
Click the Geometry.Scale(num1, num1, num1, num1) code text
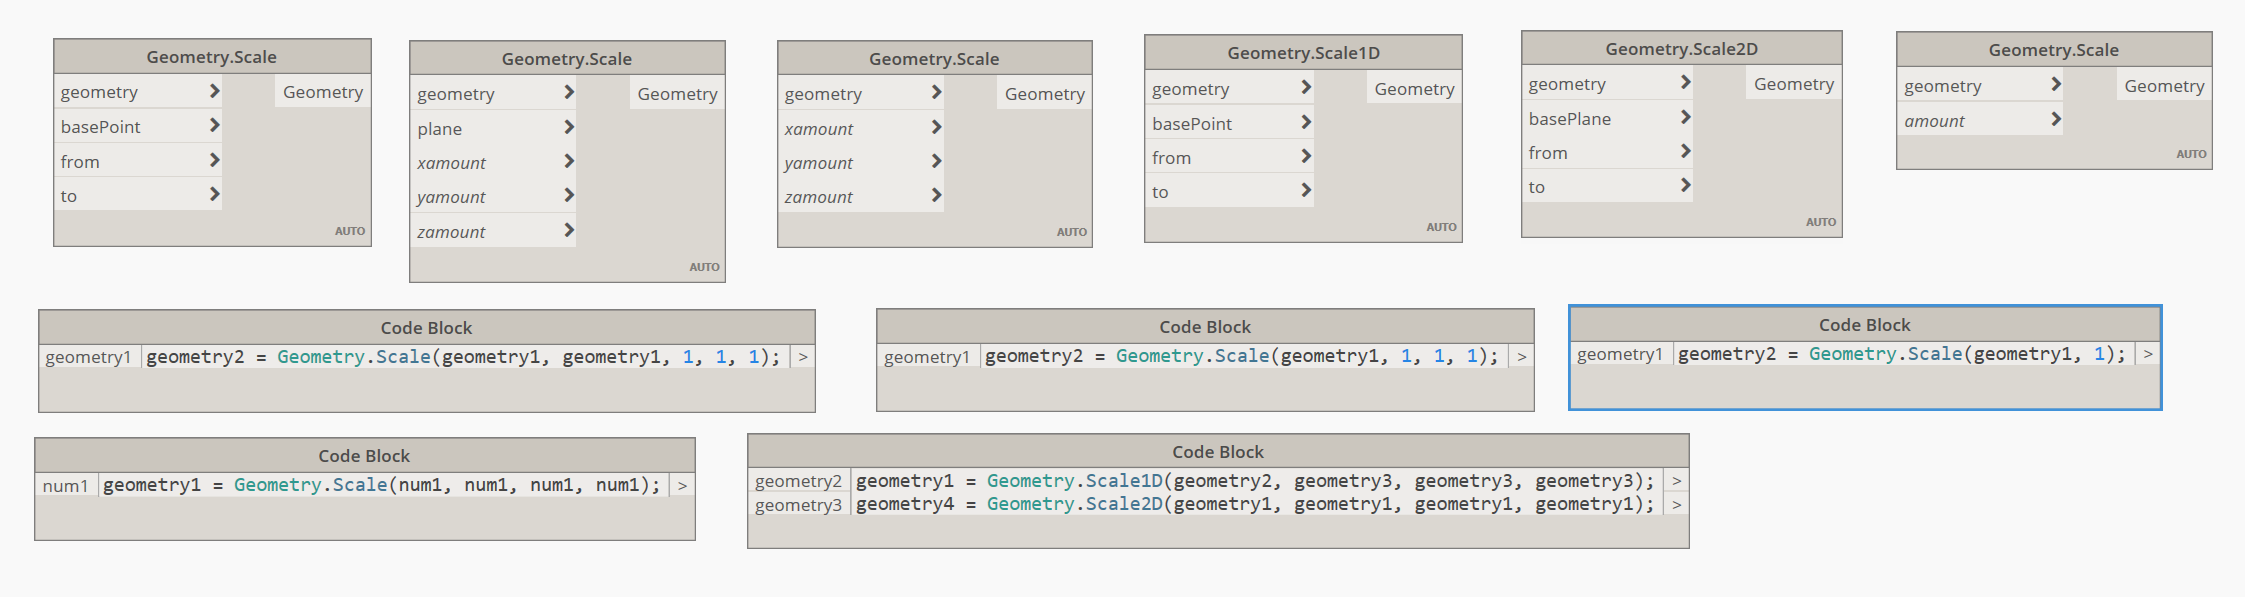pyautogui.click(x=446, y=485)
